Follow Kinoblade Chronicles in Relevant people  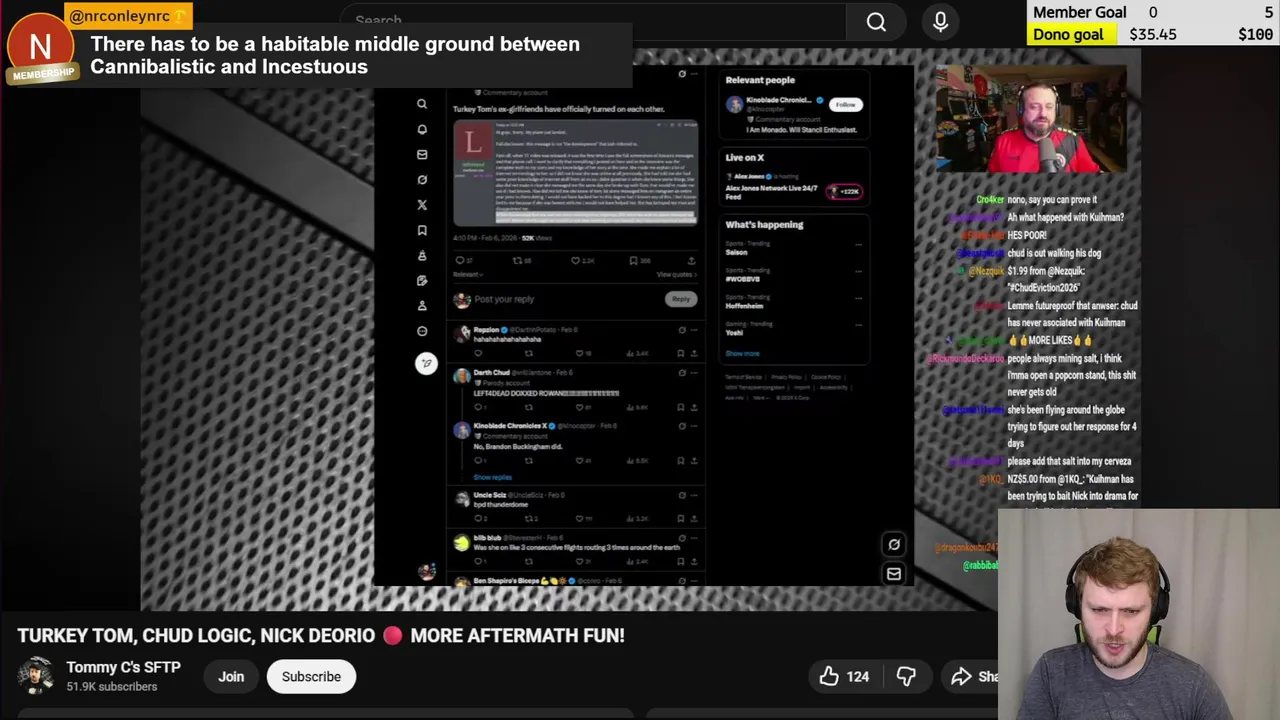point(845,104)
